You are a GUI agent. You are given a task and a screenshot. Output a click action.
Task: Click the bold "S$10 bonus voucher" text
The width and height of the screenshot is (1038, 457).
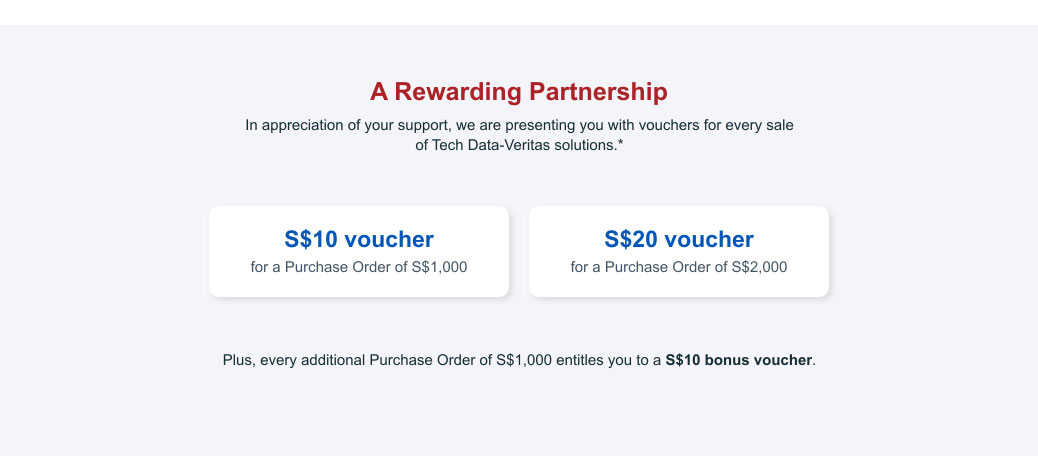tap(739, 360)
